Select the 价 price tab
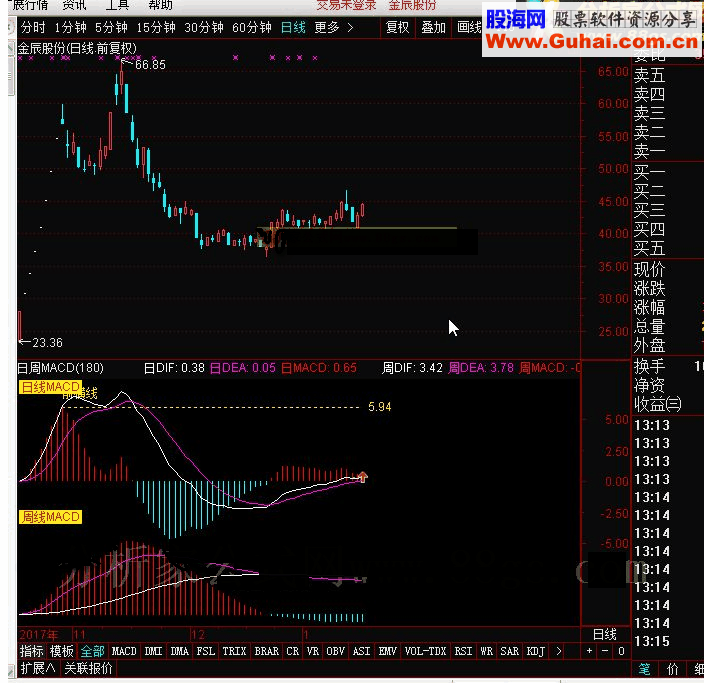The image size is (704, 683). click(673, 670)
